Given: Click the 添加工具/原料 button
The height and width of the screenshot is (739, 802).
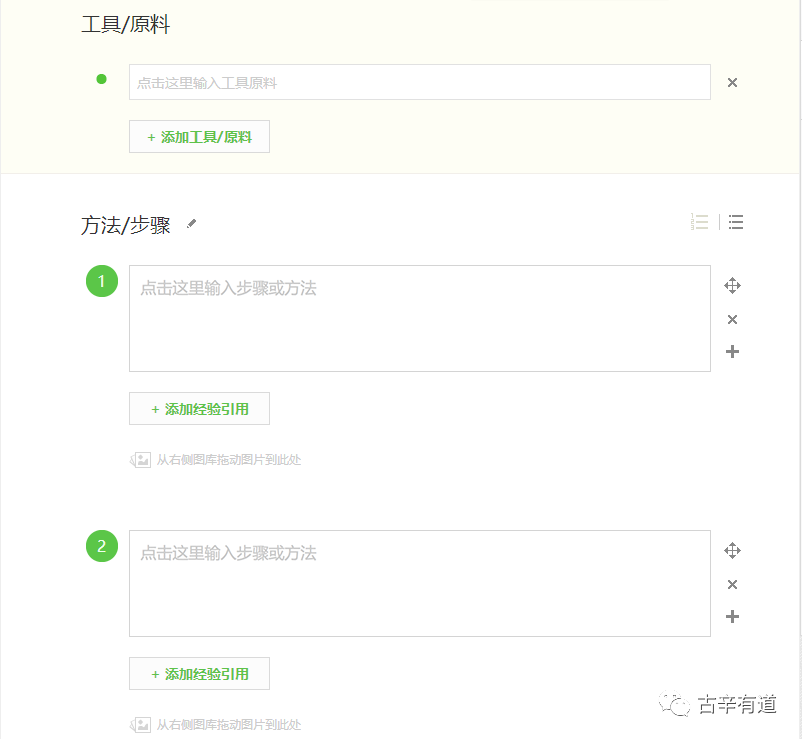Looking at the screenshot, I should pos(199,137).
